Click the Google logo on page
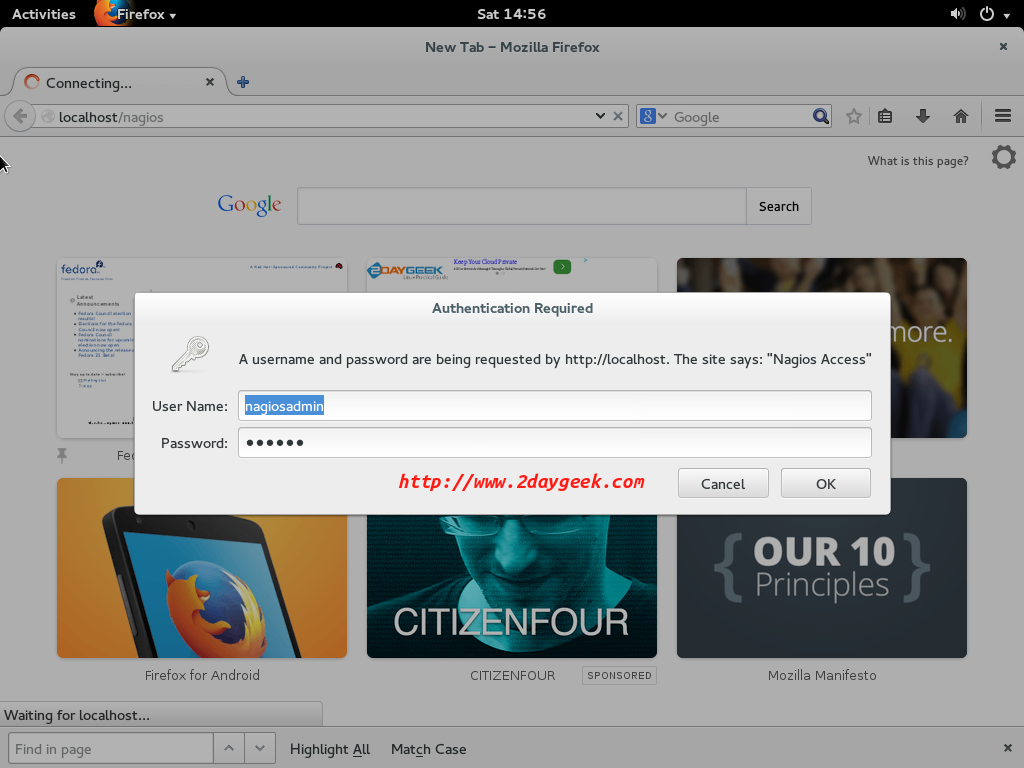1024x768 pixels. coord(249,205)
